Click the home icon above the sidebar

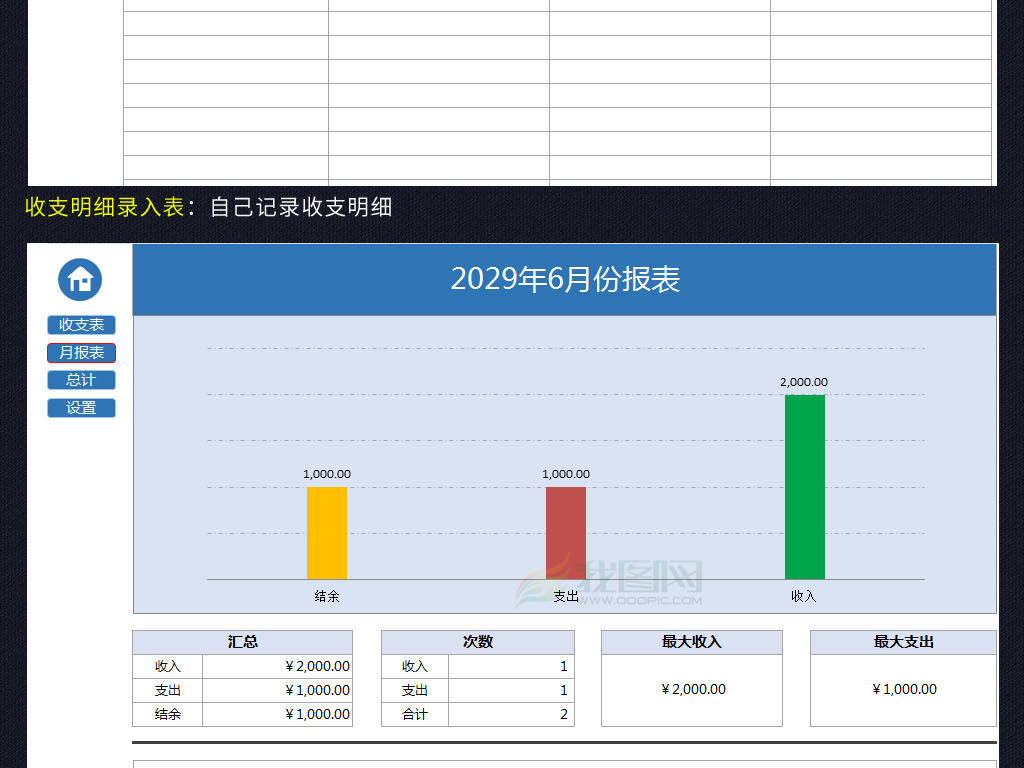(x=80, y=281)
